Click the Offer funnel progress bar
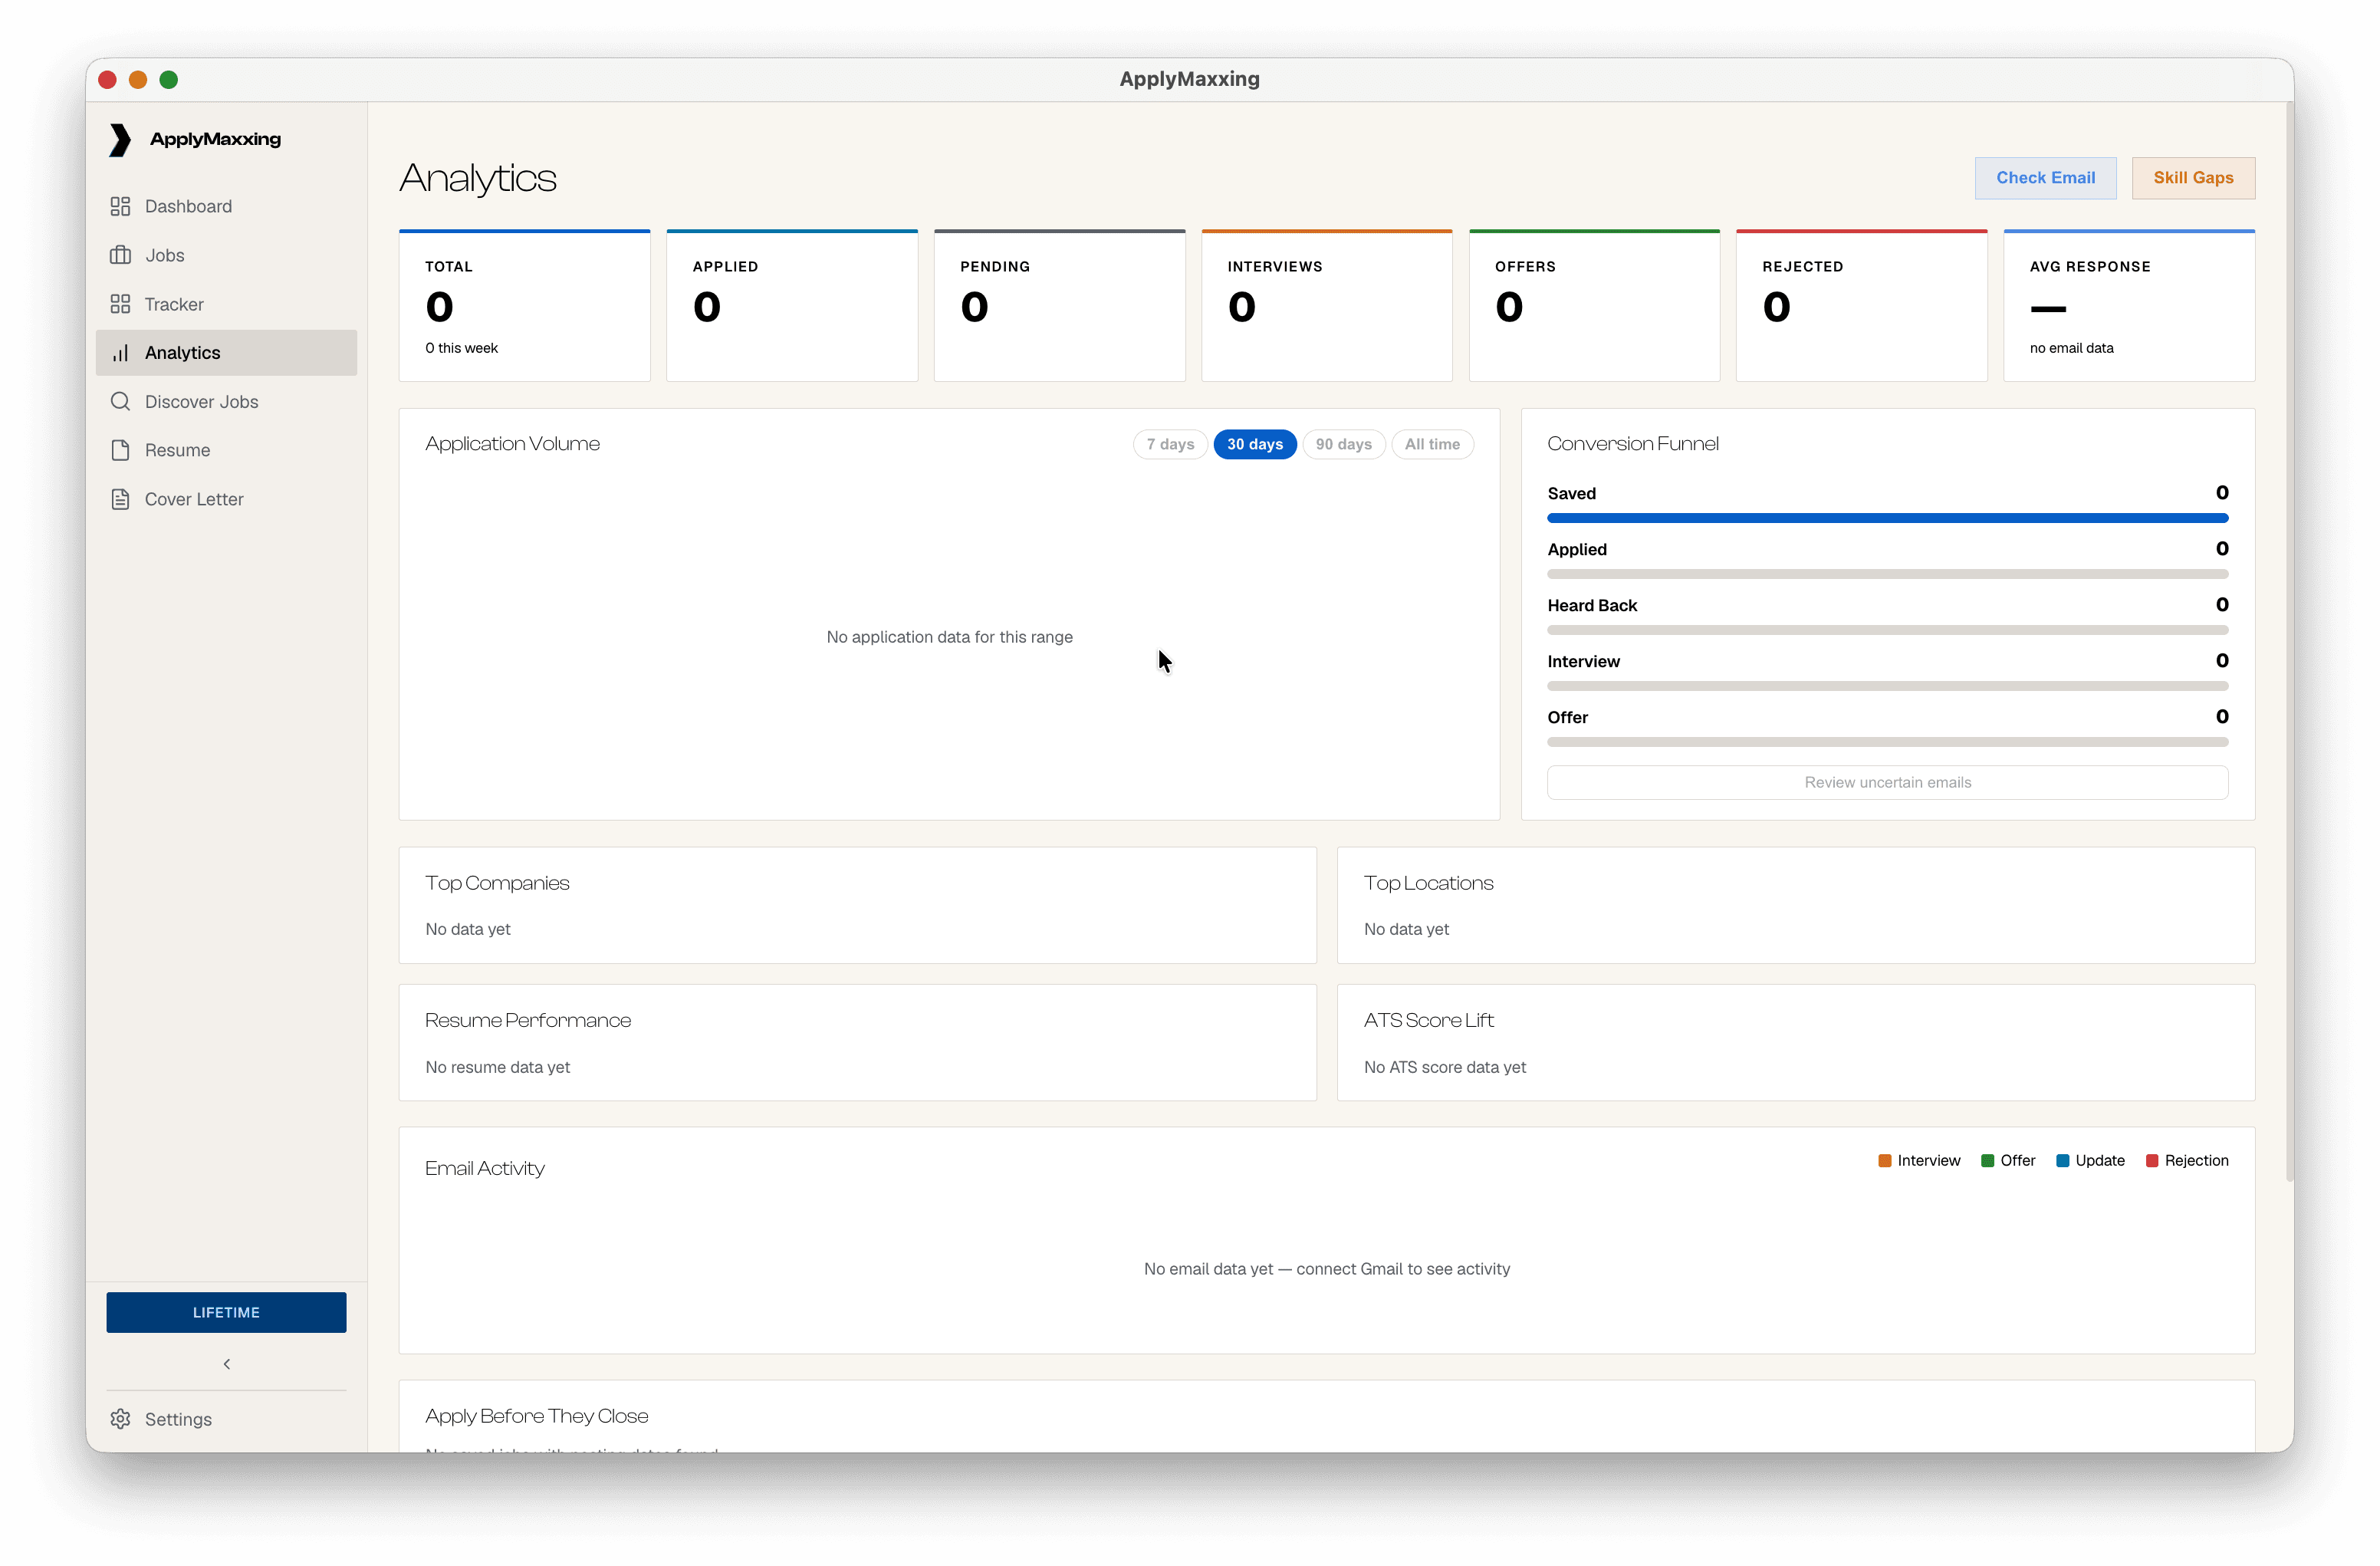The image size is (2380, 1566). click(x=1887, y=742)
